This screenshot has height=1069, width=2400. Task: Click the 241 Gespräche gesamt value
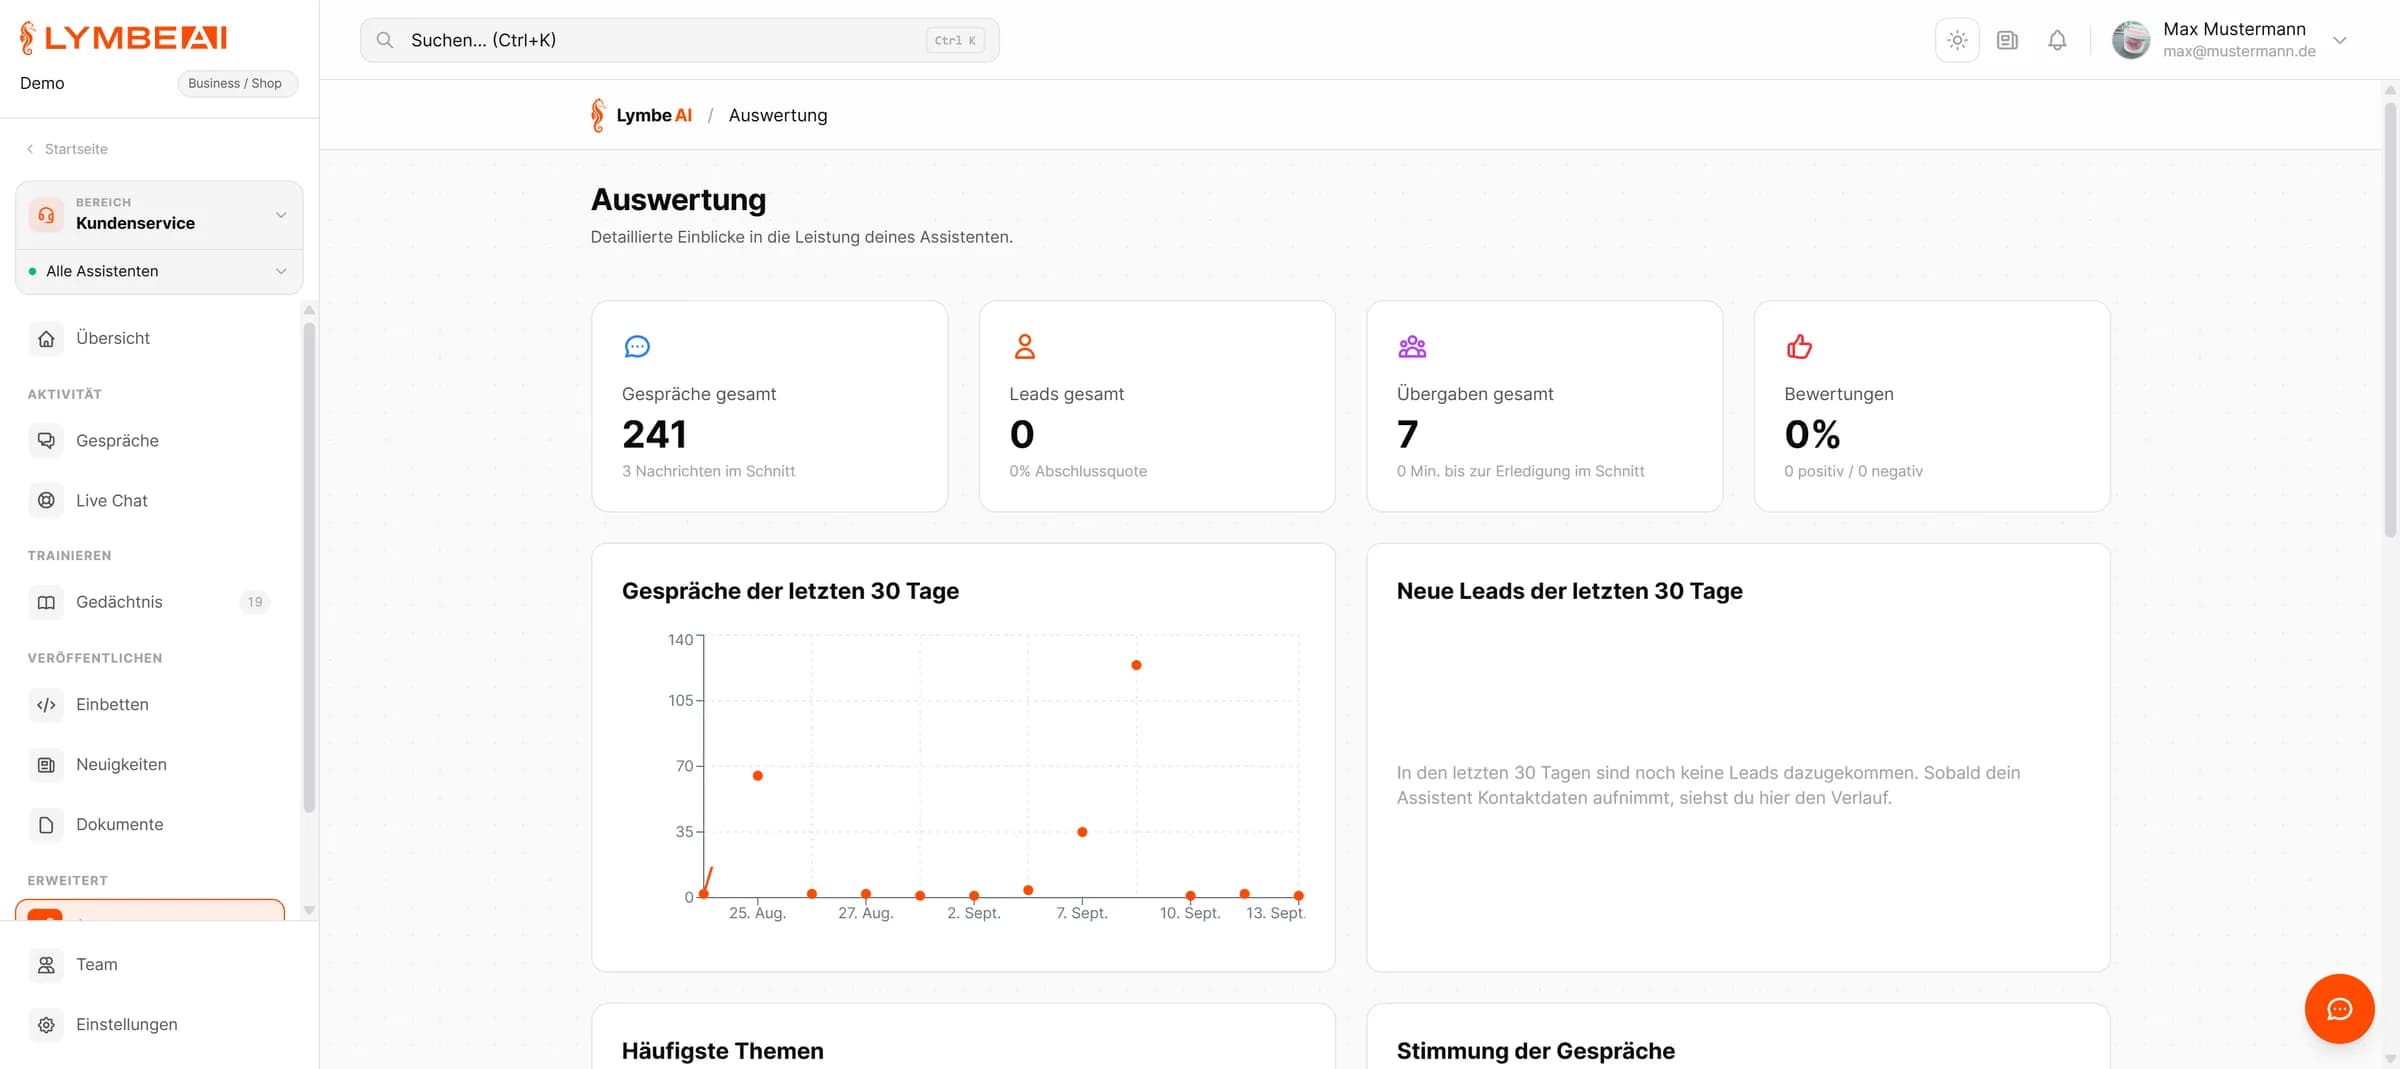(654, 434)
